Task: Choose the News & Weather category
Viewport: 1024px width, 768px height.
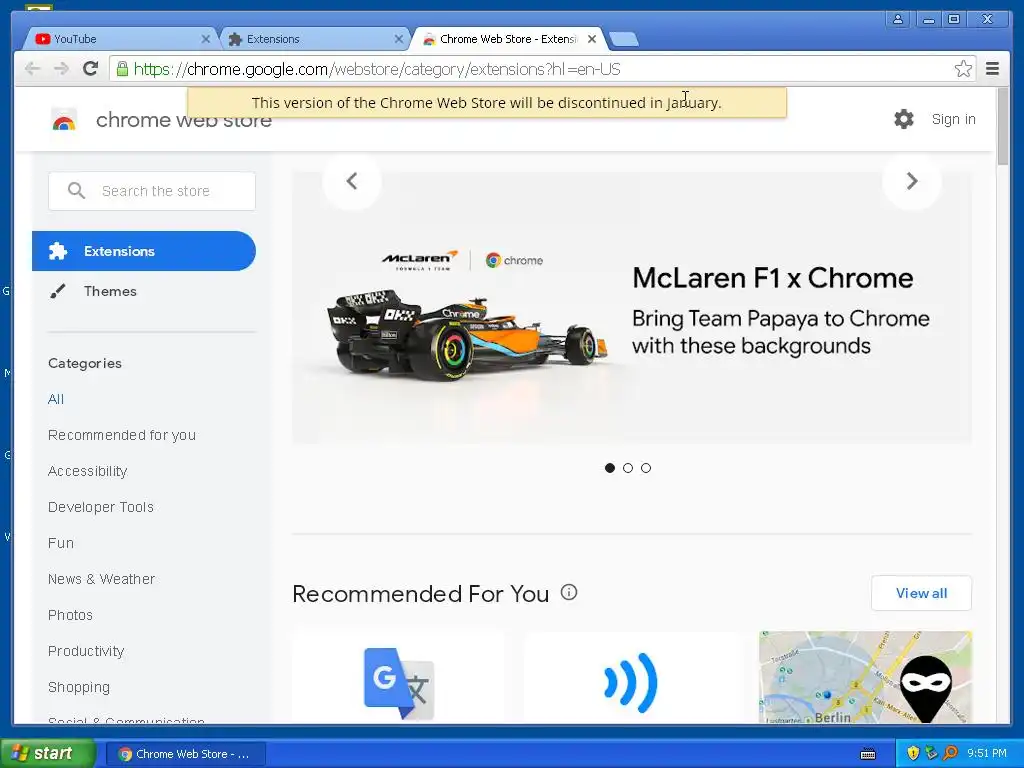Action: 101,579
